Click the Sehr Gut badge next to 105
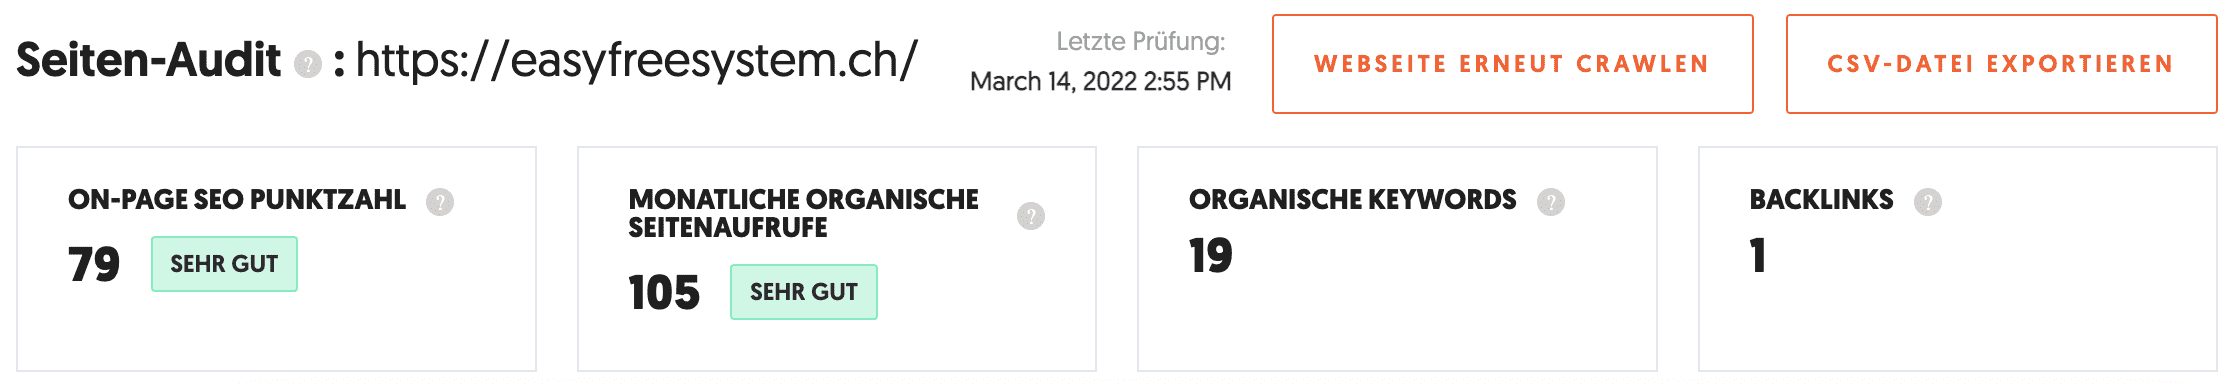 pos(804,292)
